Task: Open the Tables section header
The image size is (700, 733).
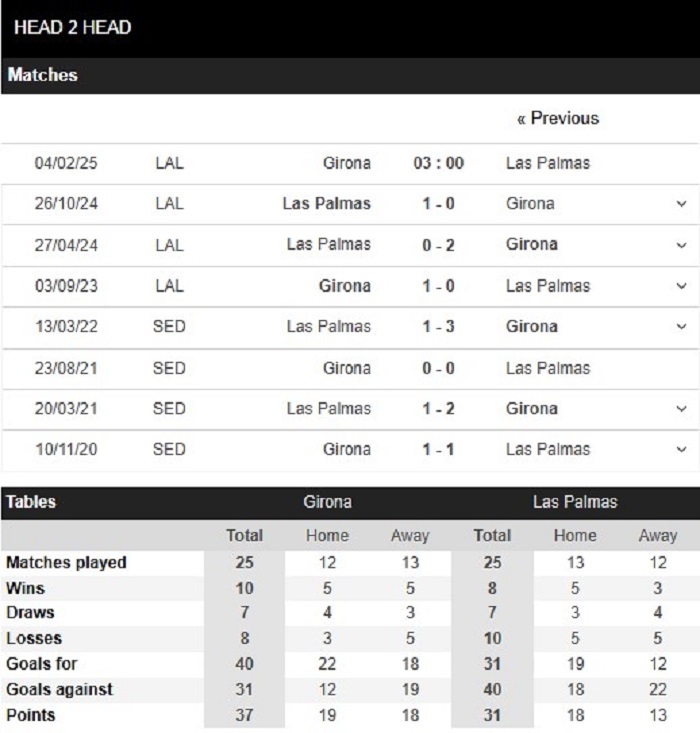Action: pyautogui.click(x=31, y=502)
